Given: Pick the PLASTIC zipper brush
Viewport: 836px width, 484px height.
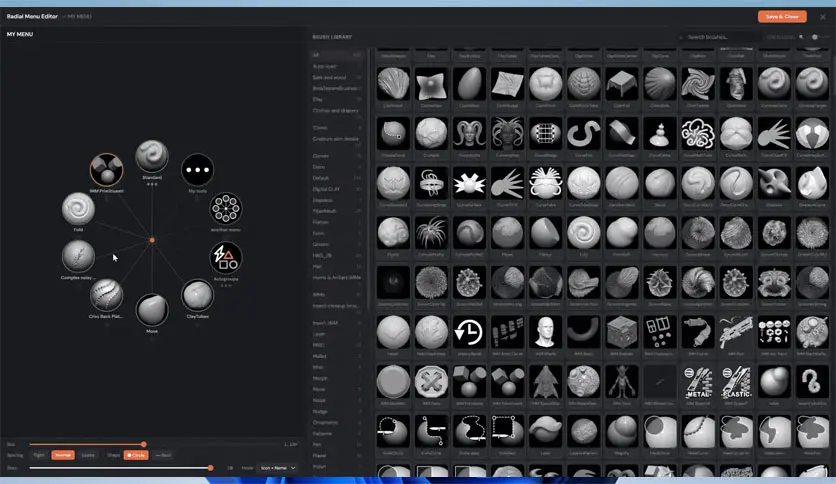Looking at the screenshot, I should point(736,382).
